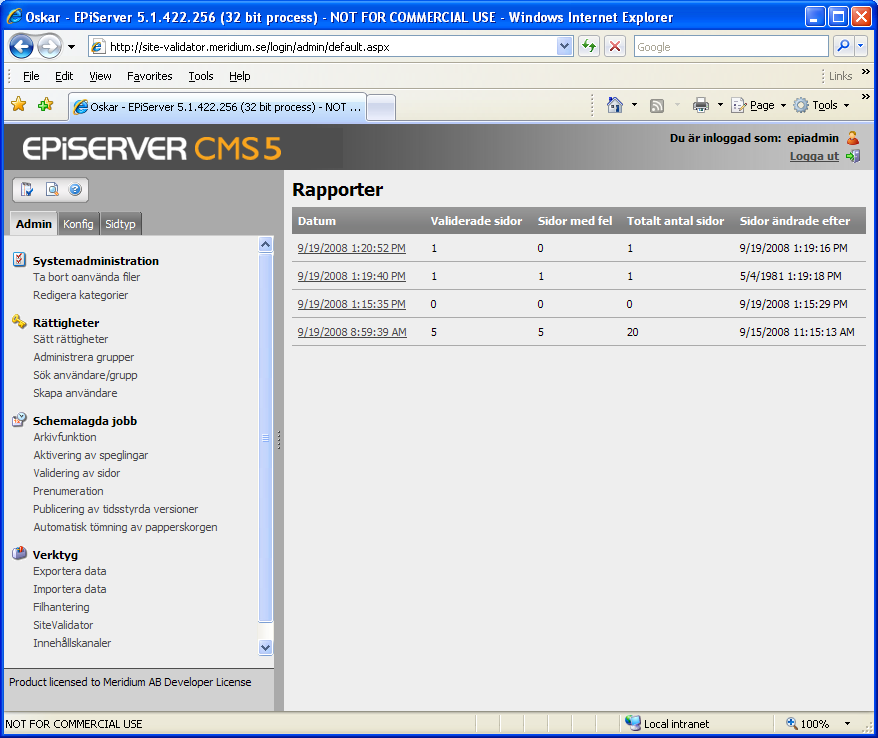
Task: Click the Rättigheter keys icon
Action: point(19,321)
